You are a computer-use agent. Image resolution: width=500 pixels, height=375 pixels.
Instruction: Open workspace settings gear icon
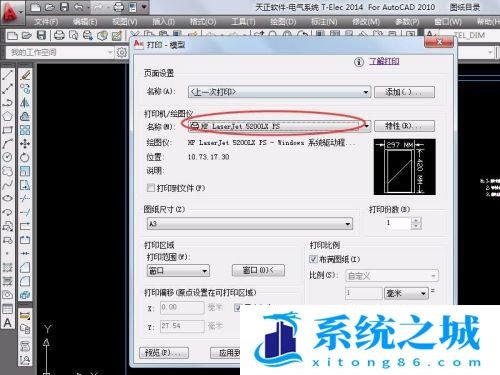click(122, 52)
